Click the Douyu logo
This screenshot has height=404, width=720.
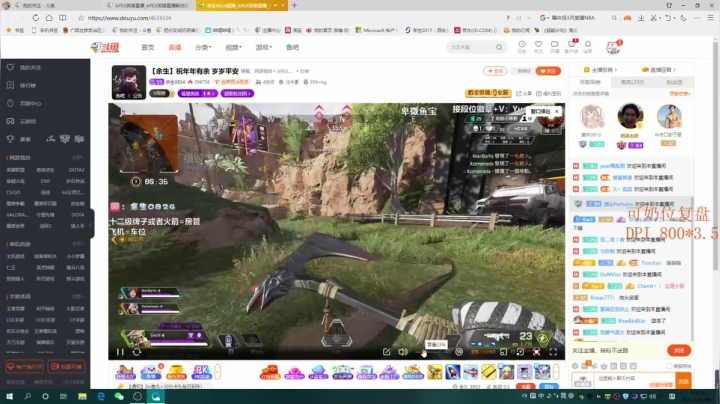(105, 47)
